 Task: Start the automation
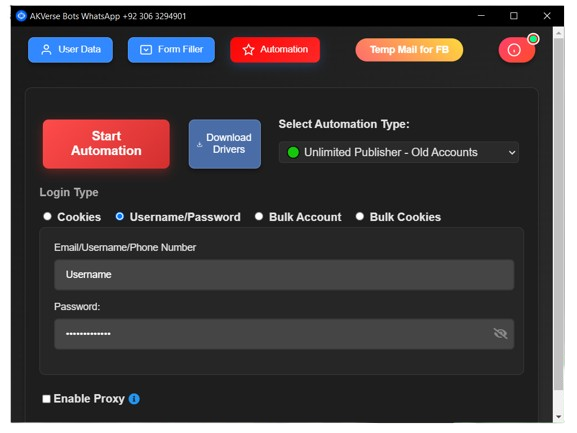click(106, 143)
